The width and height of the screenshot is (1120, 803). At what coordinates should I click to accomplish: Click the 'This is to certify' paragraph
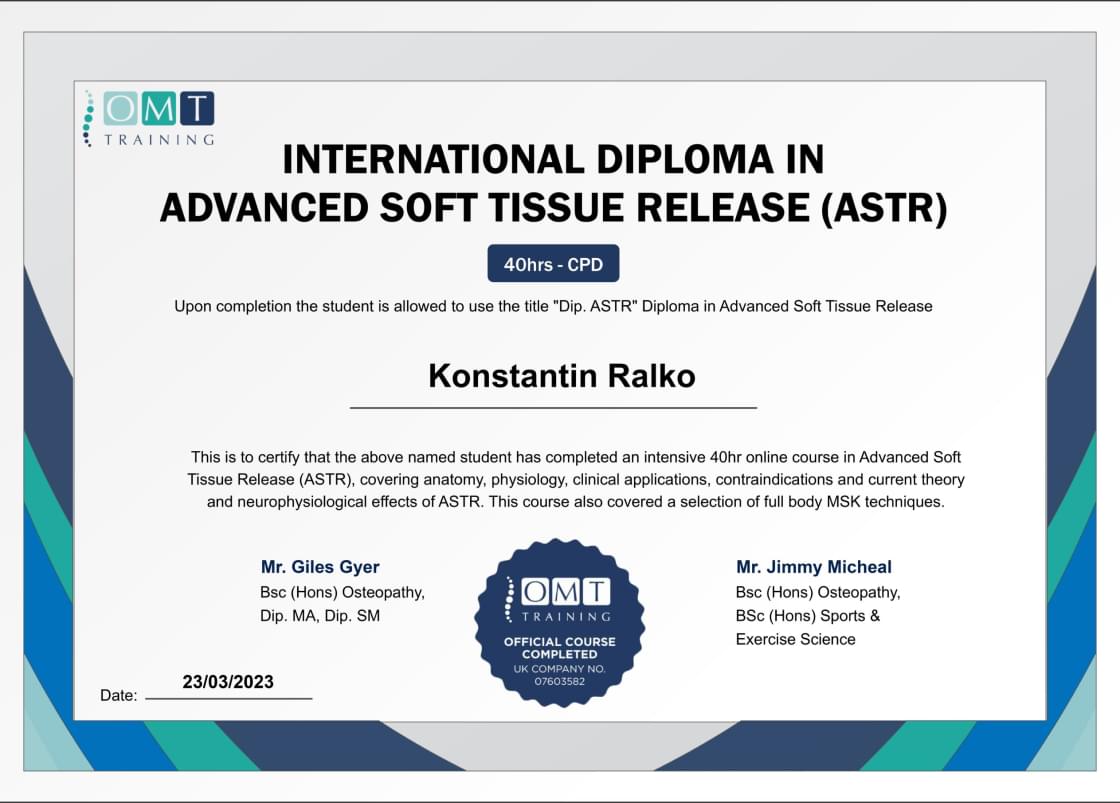coord(575,479)
